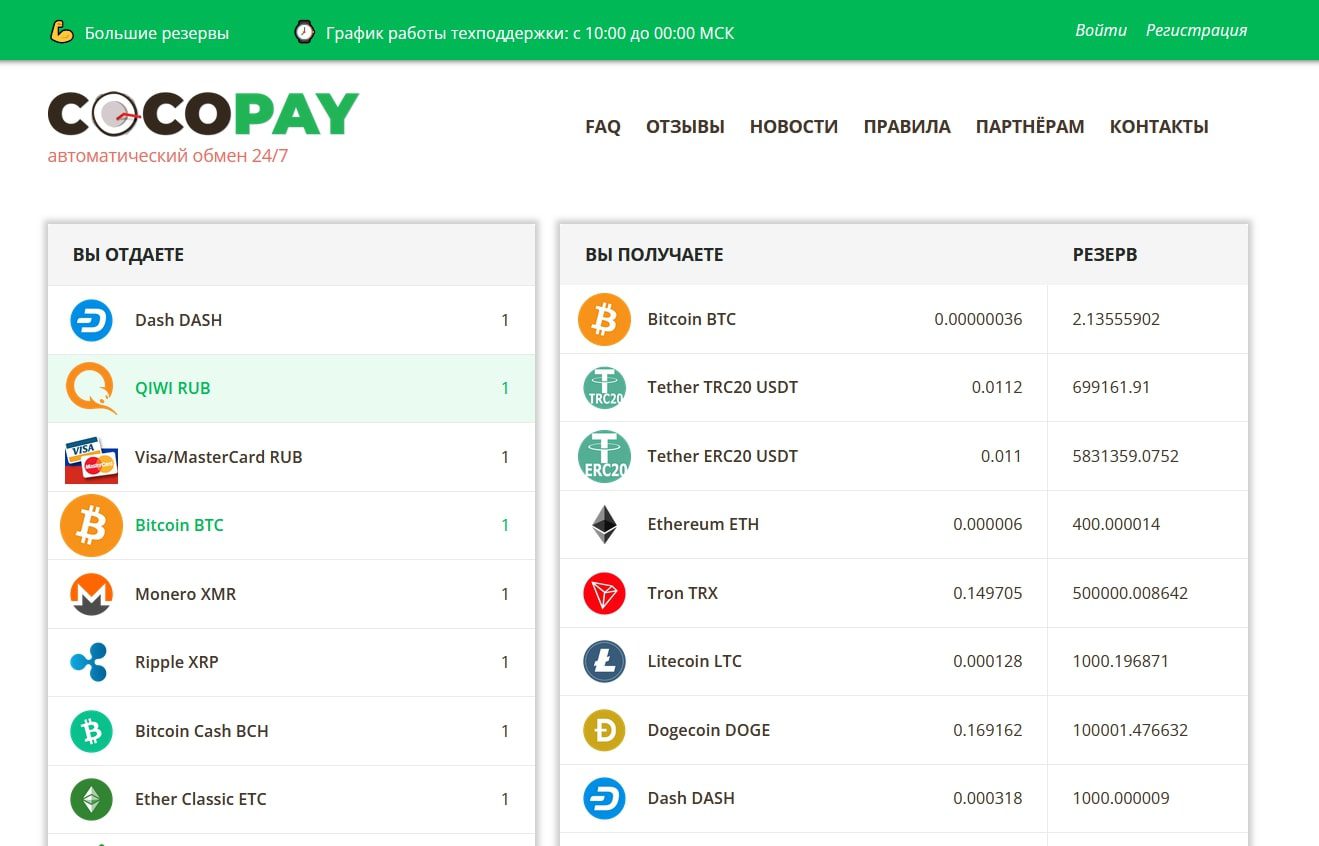The image size is (1319, 846).
Task: Choose Tether TRC20 USDT to receive
Action: [x=904, y=387]
